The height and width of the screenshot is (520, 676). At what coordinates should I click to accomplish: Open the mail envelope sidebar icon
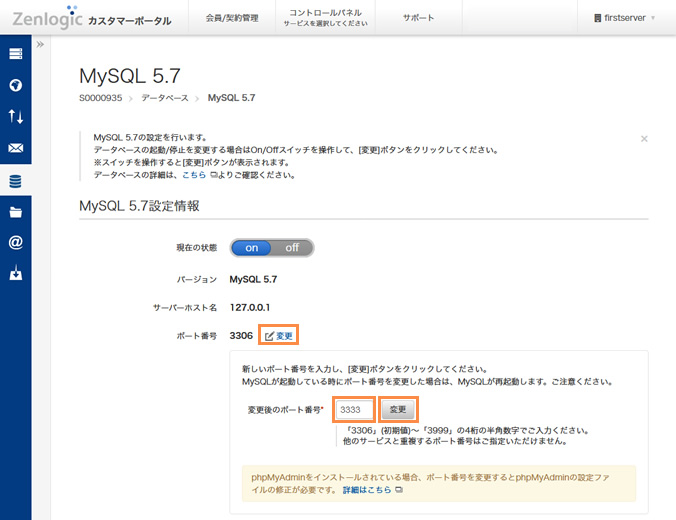pyautogui.click(x=16, y=148)
